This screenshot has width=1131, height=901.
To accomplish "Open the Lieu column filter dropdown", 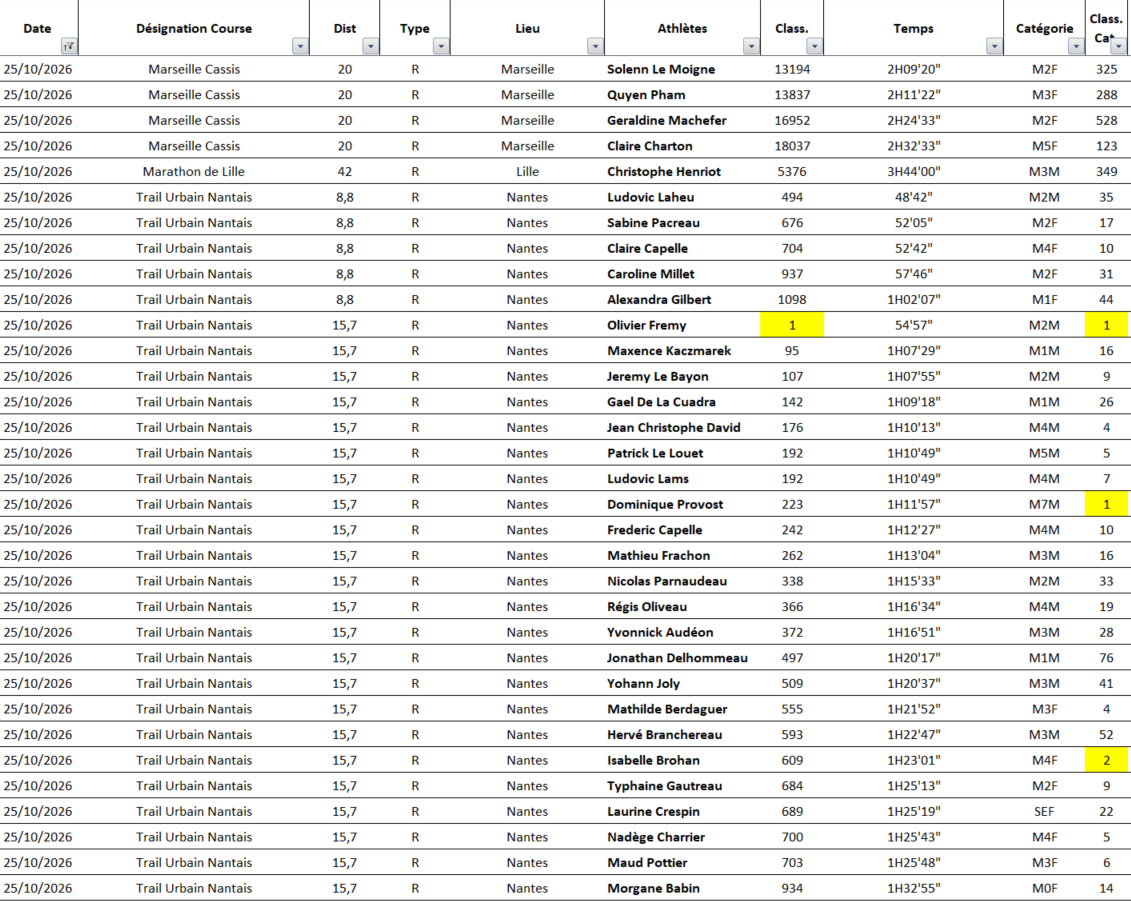I will 595,46.
